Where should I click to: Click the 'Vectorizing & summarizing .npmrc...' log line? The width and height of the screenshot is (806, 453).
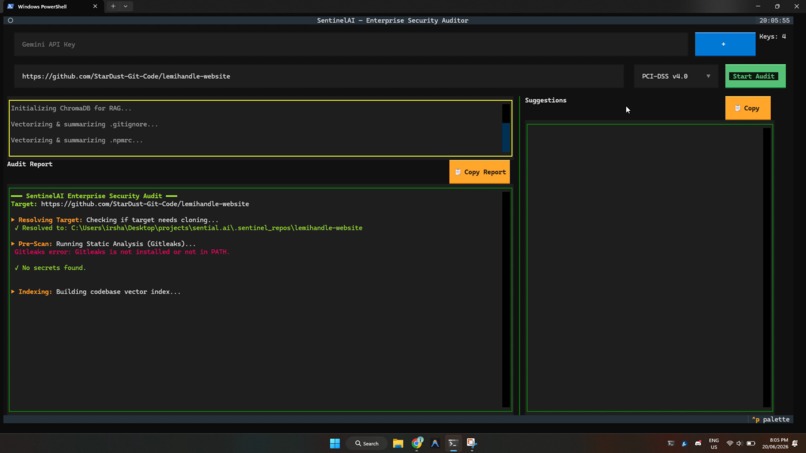(77, 140)
